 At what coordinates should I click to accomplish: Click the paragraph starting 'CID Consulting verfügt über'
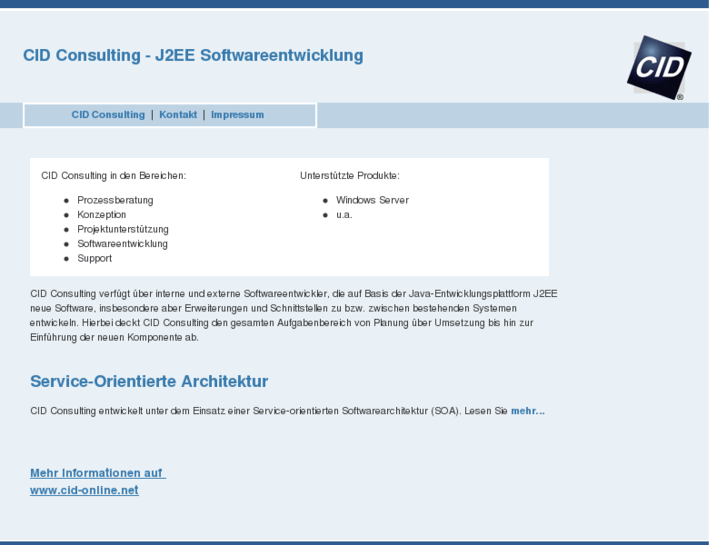pos(293,315)
